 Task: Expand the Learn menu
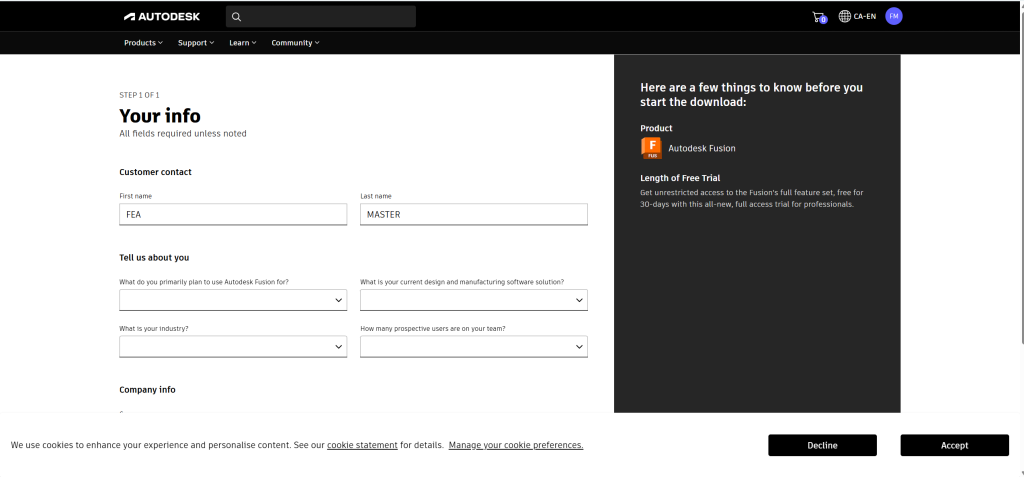[x=243, y=43]
